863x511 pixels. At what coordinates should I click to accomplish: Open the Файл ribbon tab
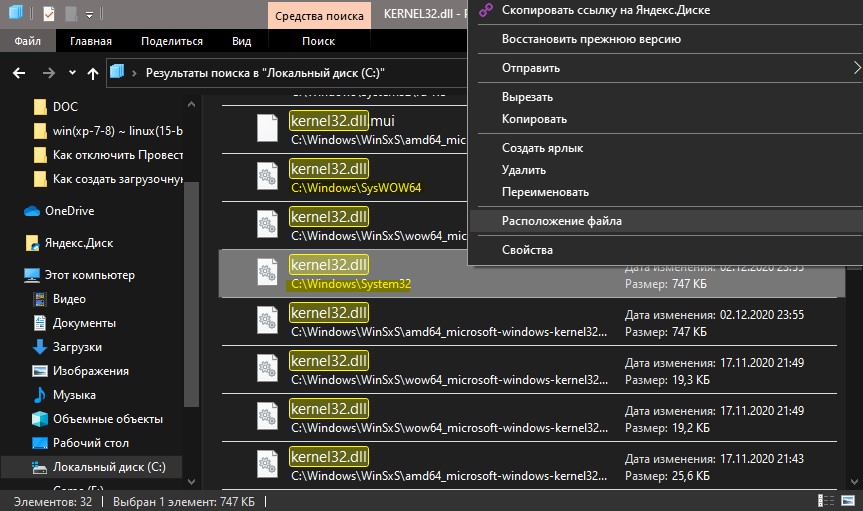click(28, 41)
